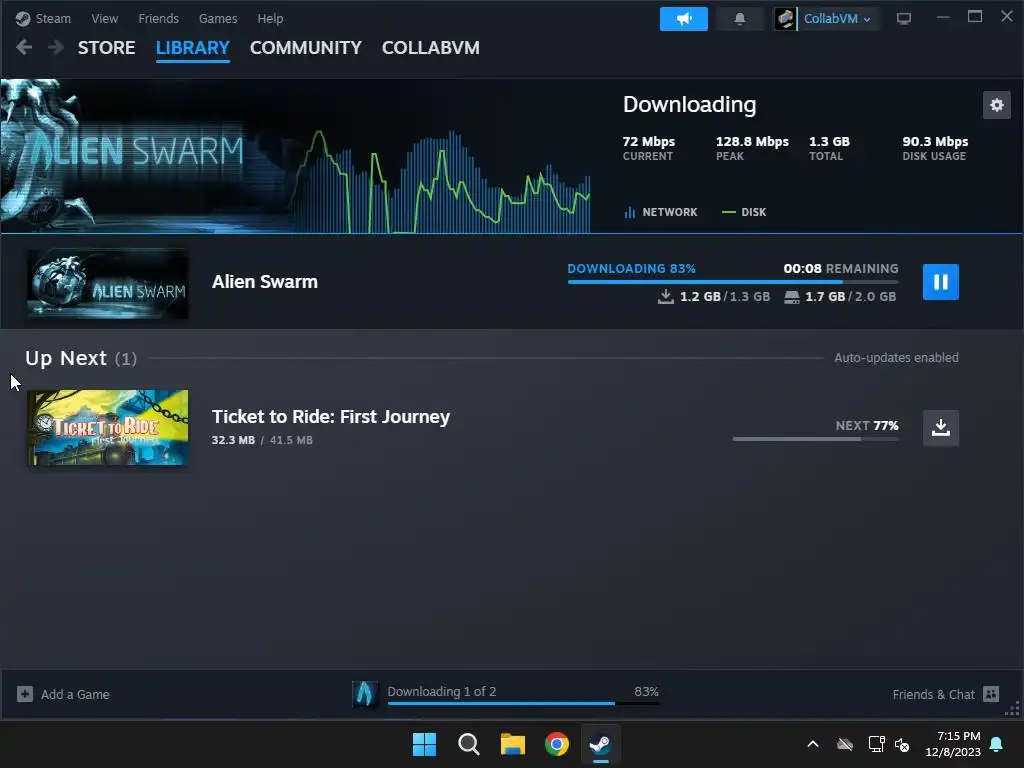
Task: Open the COLLABVM profile tab
Action: (x=430, y=48)
